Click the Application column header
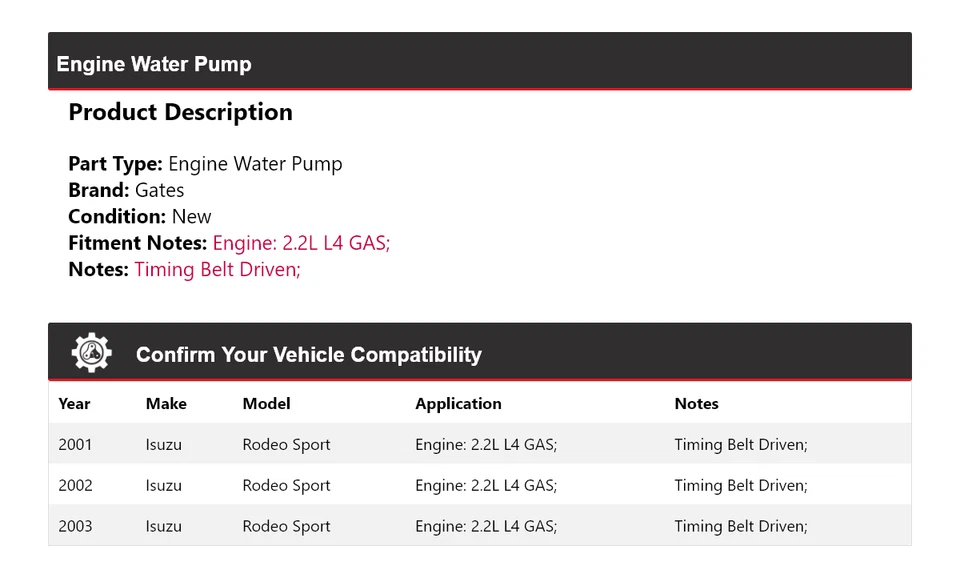This screenshot has height=578, width=960. coord(458,404)
